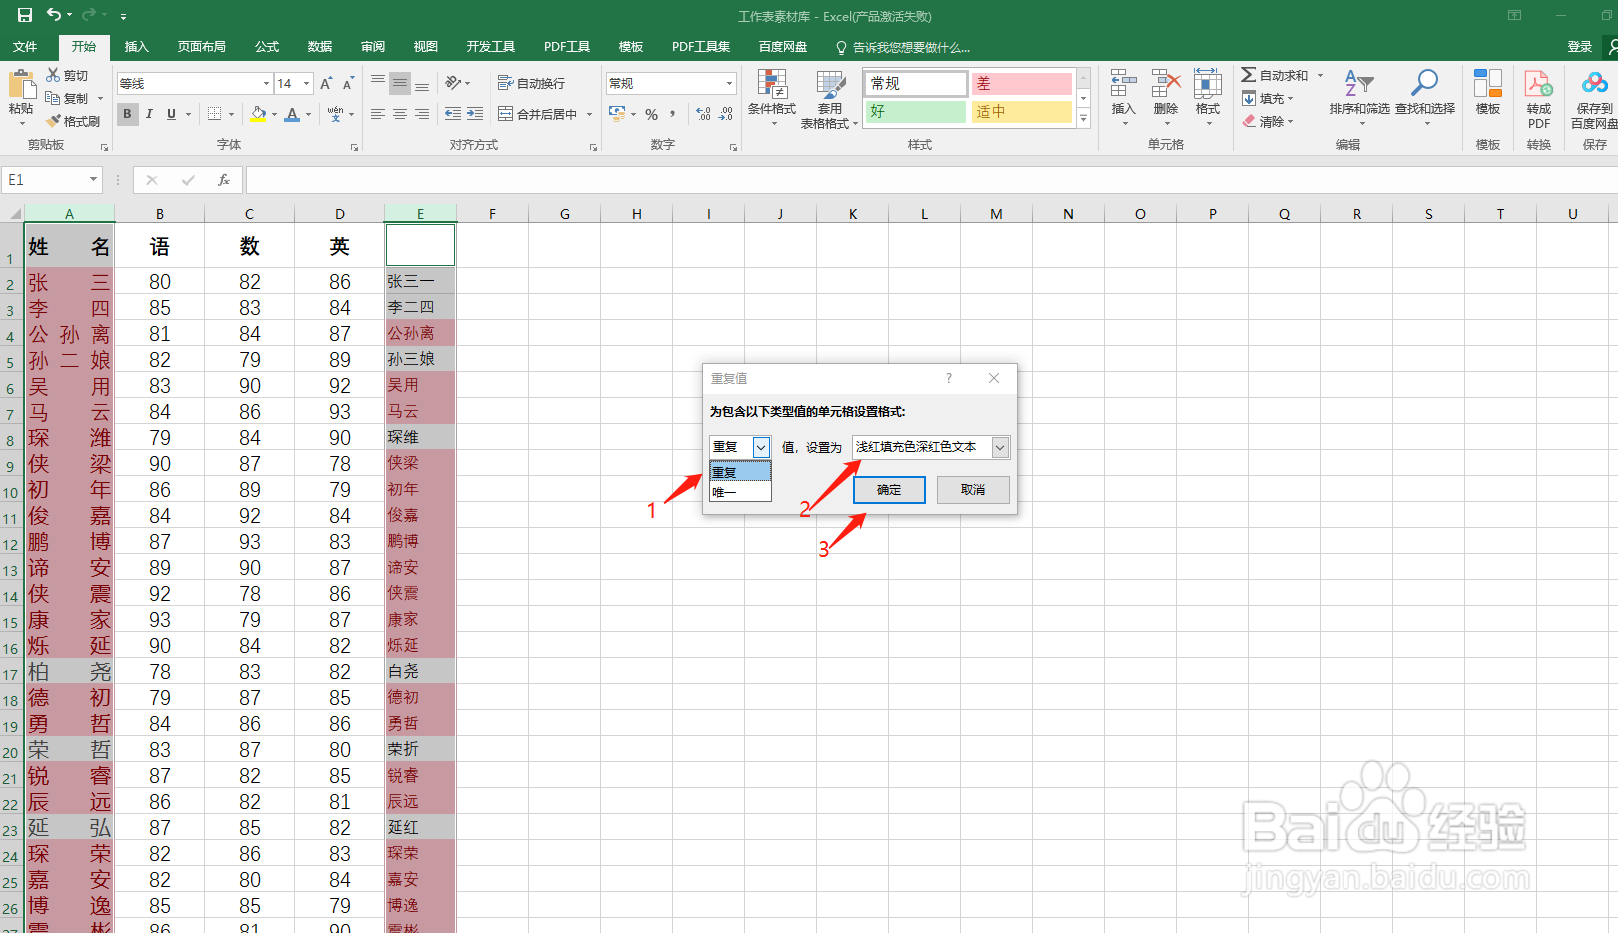The width and height of the screenshot is (1618, 933).
Task: Expand the Name Box dropdown arrow
Action: pyautogui.click(x=93, y=180)
